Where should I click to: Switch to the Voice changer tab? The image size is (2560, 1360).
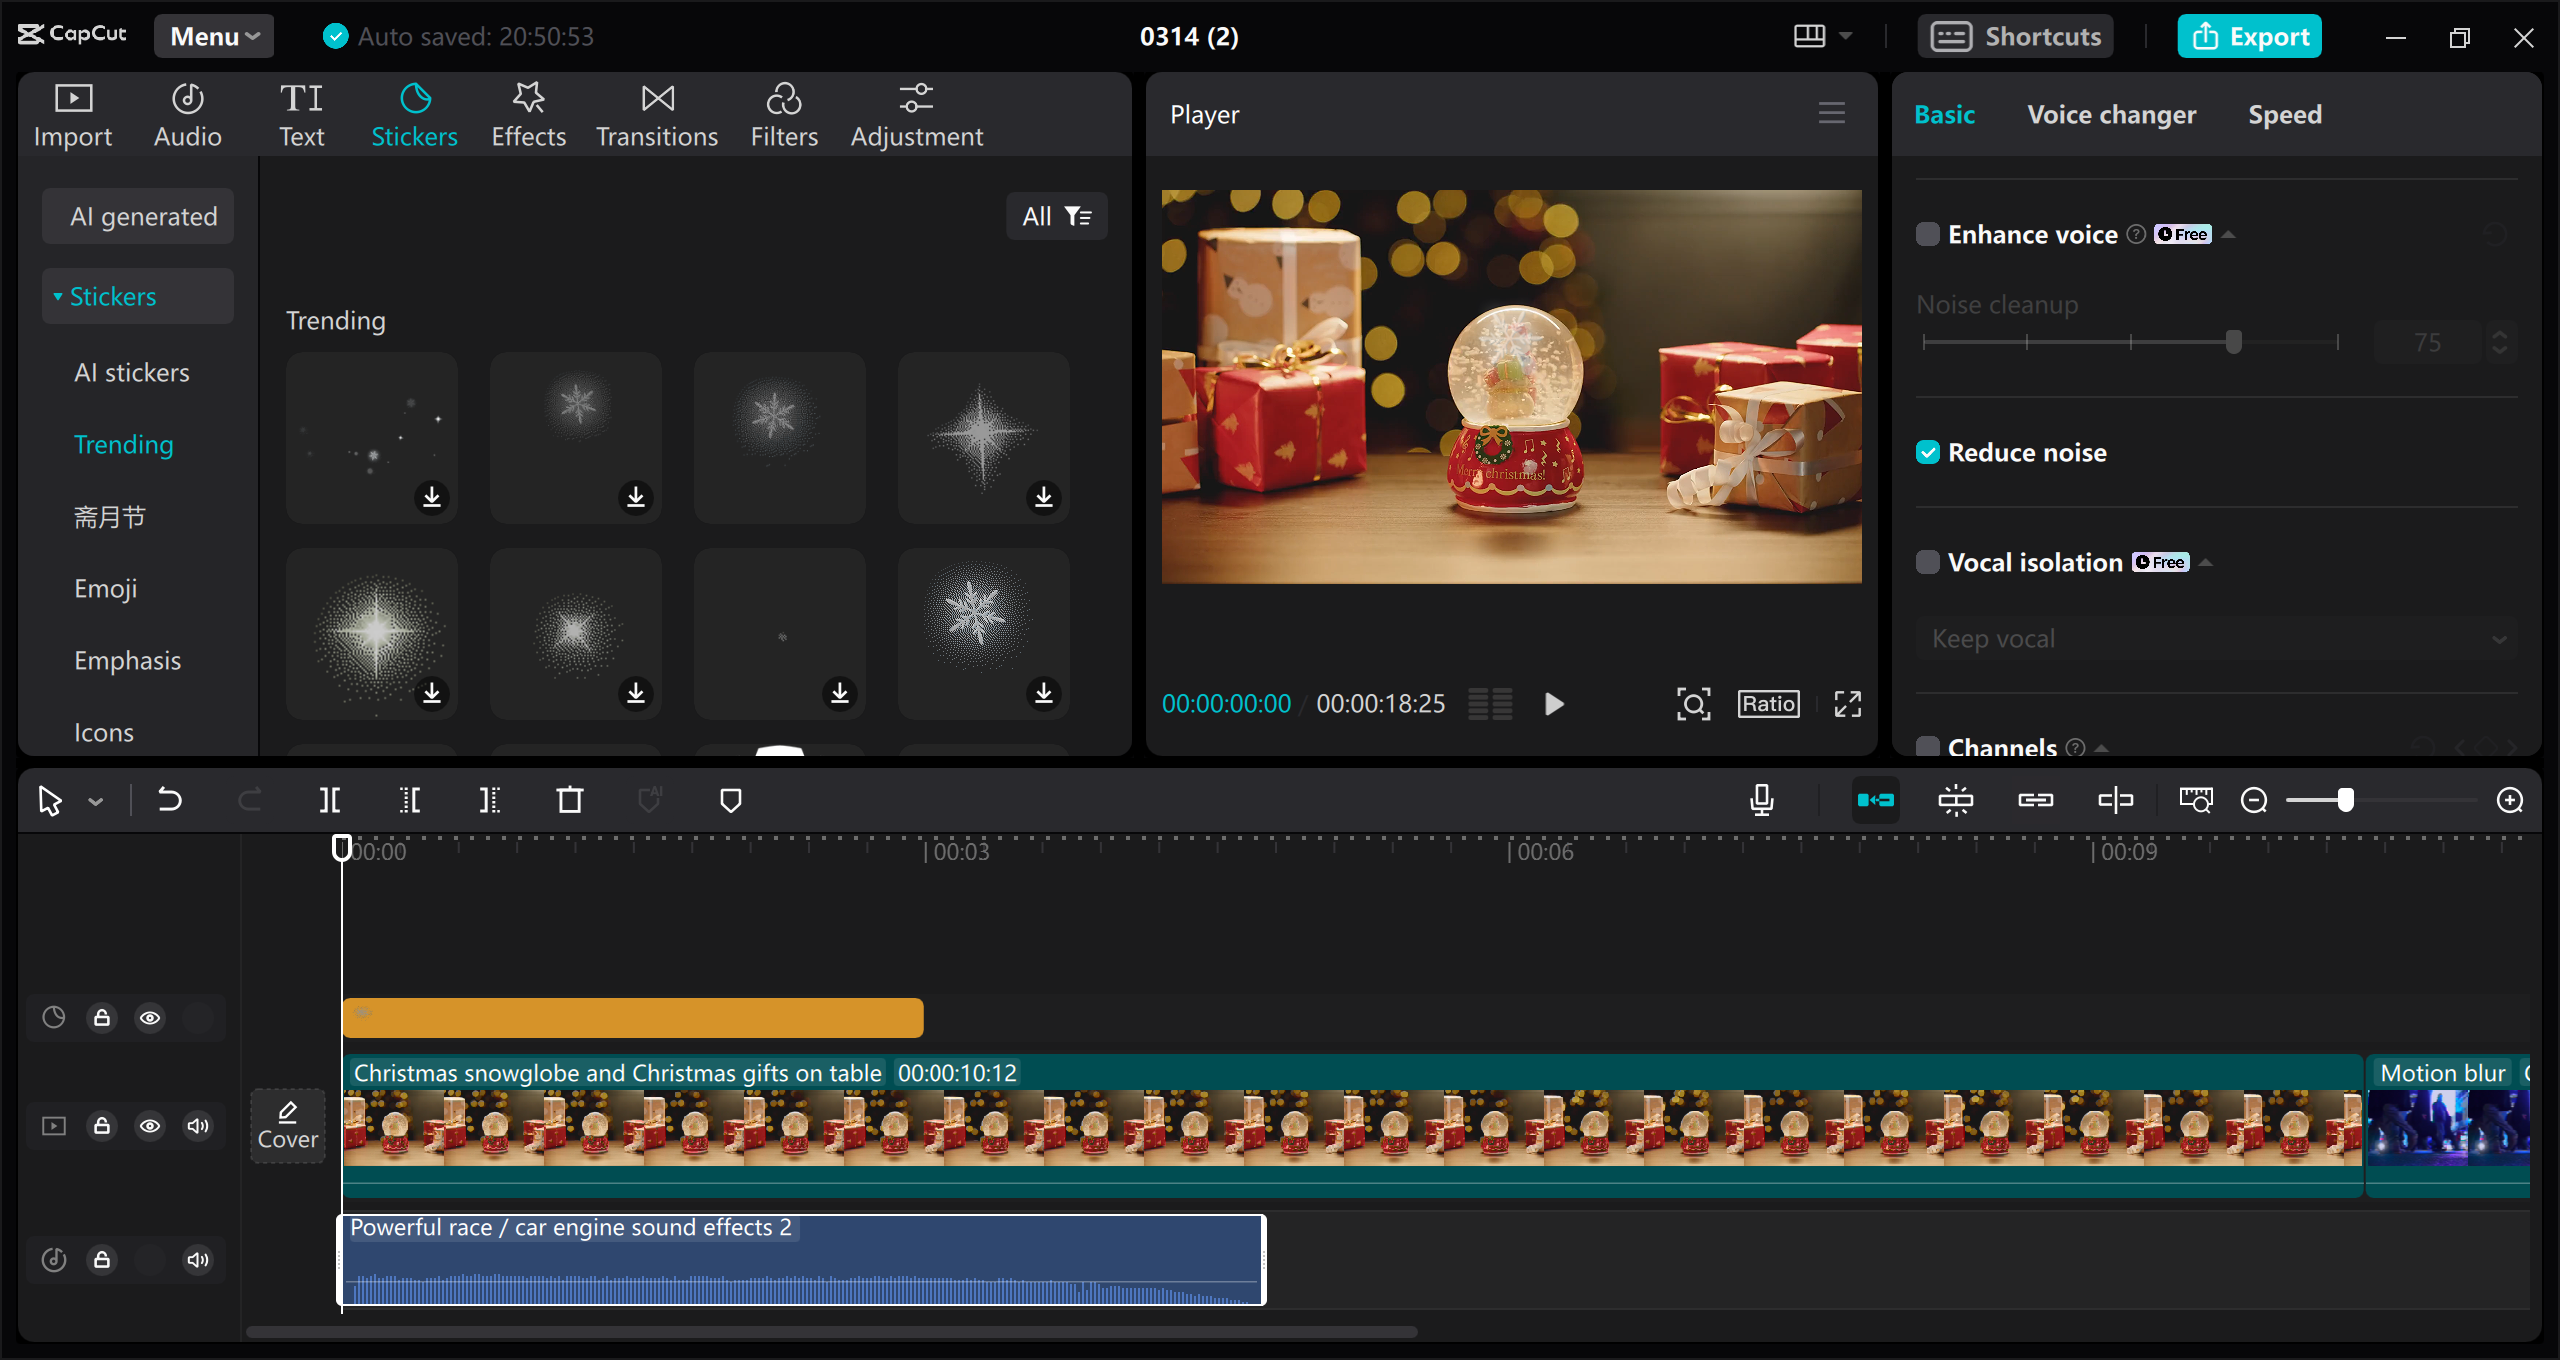2110,114
